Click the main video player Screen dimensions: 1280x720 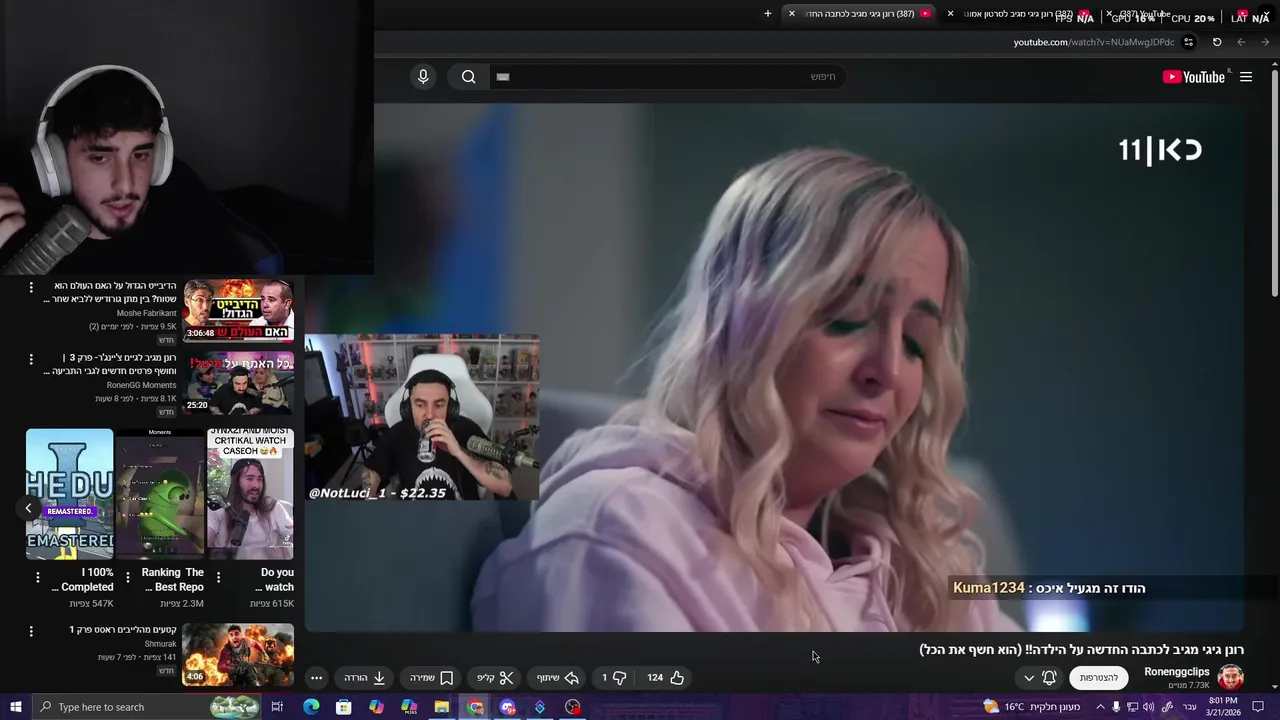(775, 367)
